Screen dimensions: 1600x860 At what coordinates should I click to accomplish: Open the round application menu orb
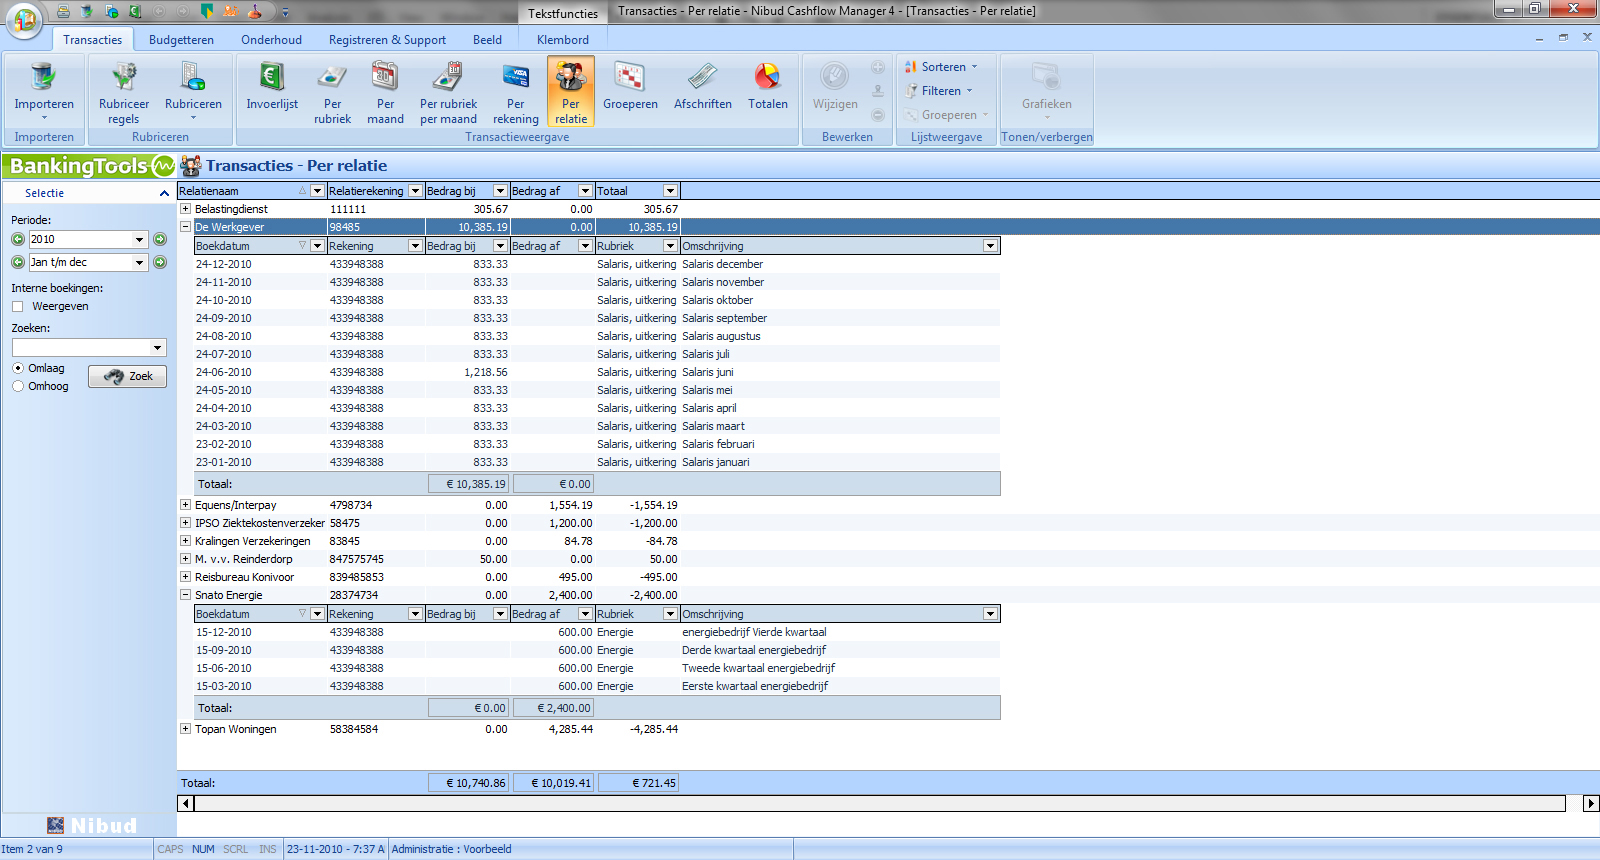[24, 19]
